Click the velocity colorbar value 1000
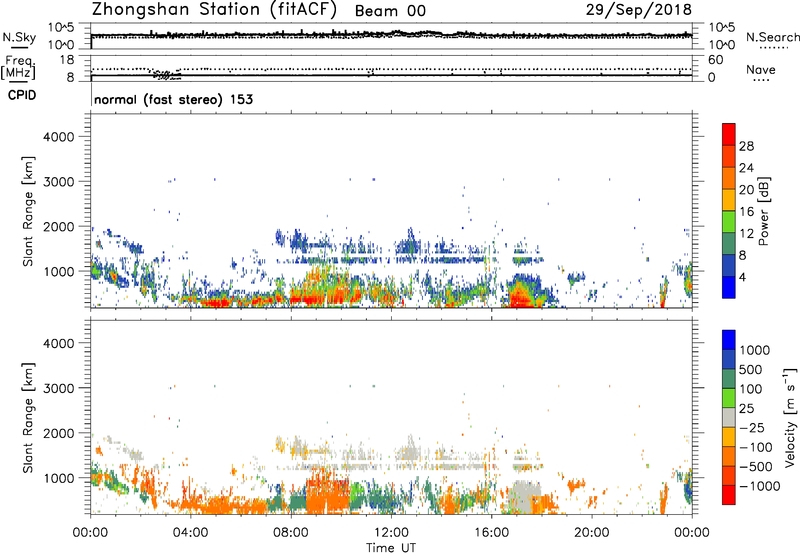The height and width of the screenshot is (554, 800). tap(755, 350)
